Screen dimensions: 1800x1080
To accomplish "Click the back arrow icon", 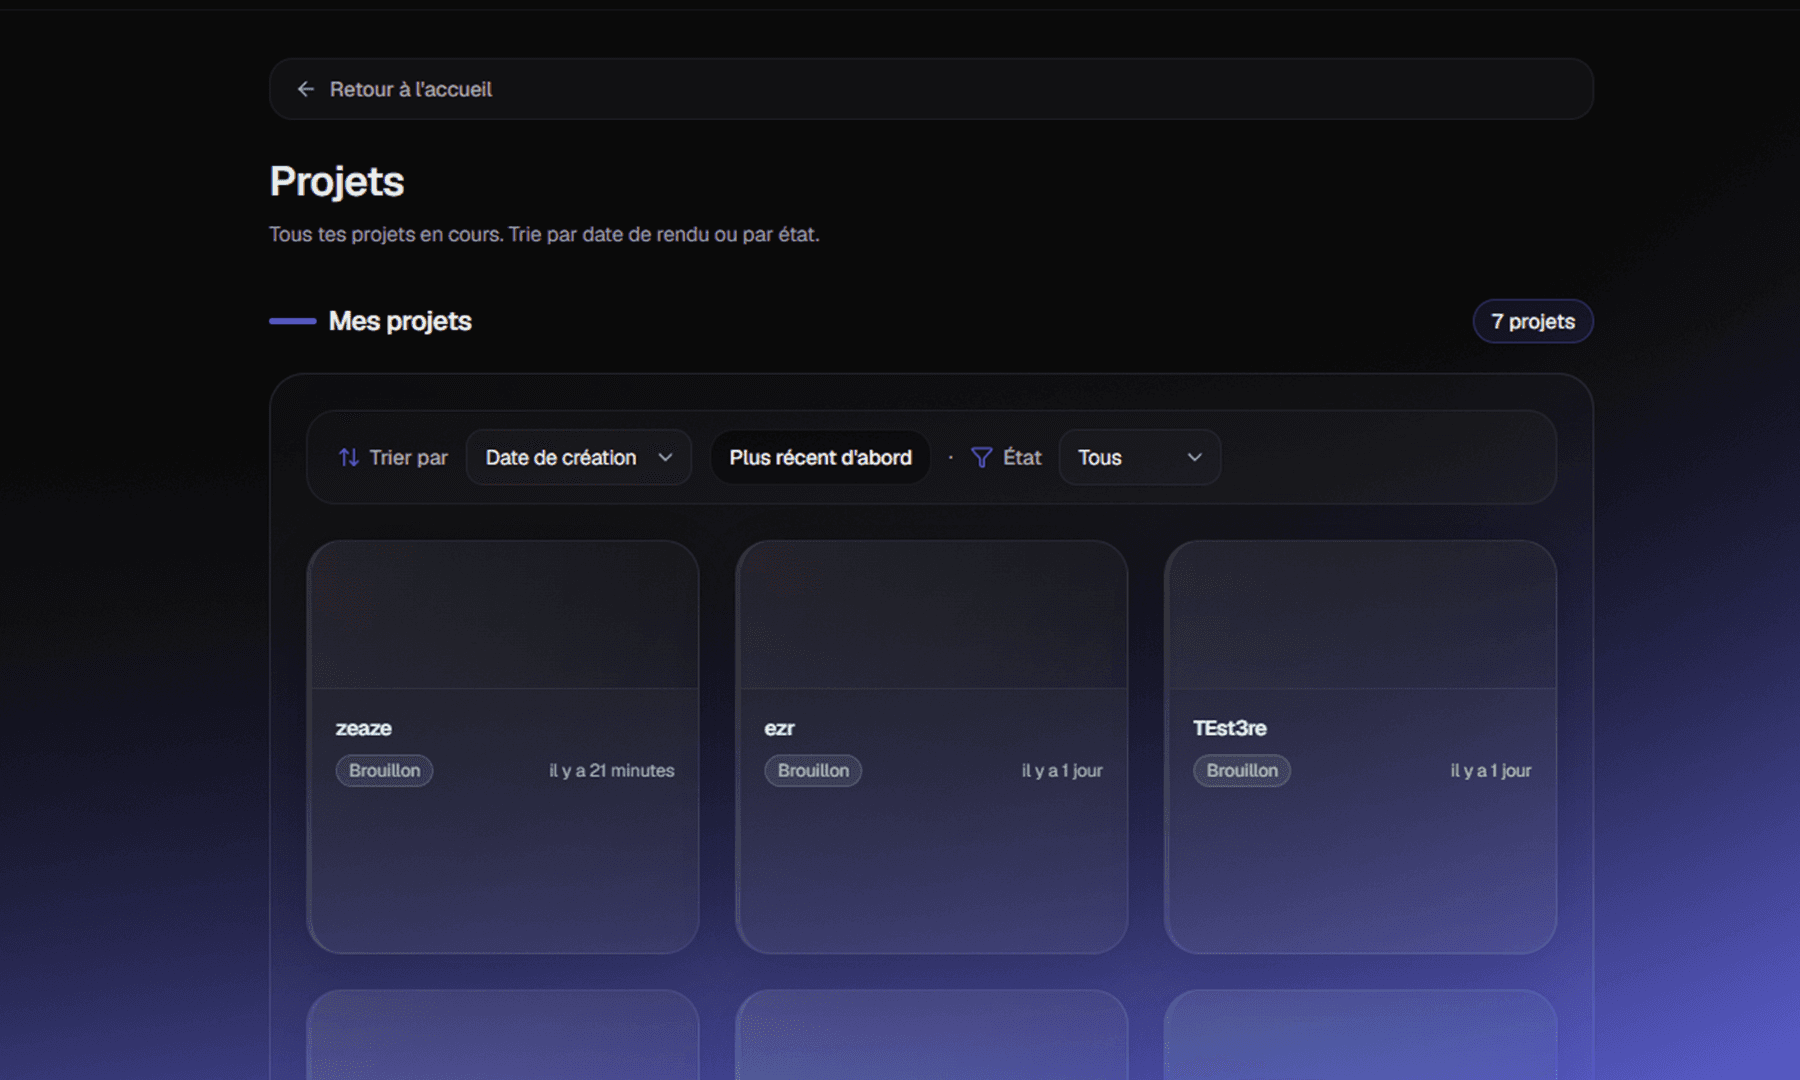I will pos(305,89).
